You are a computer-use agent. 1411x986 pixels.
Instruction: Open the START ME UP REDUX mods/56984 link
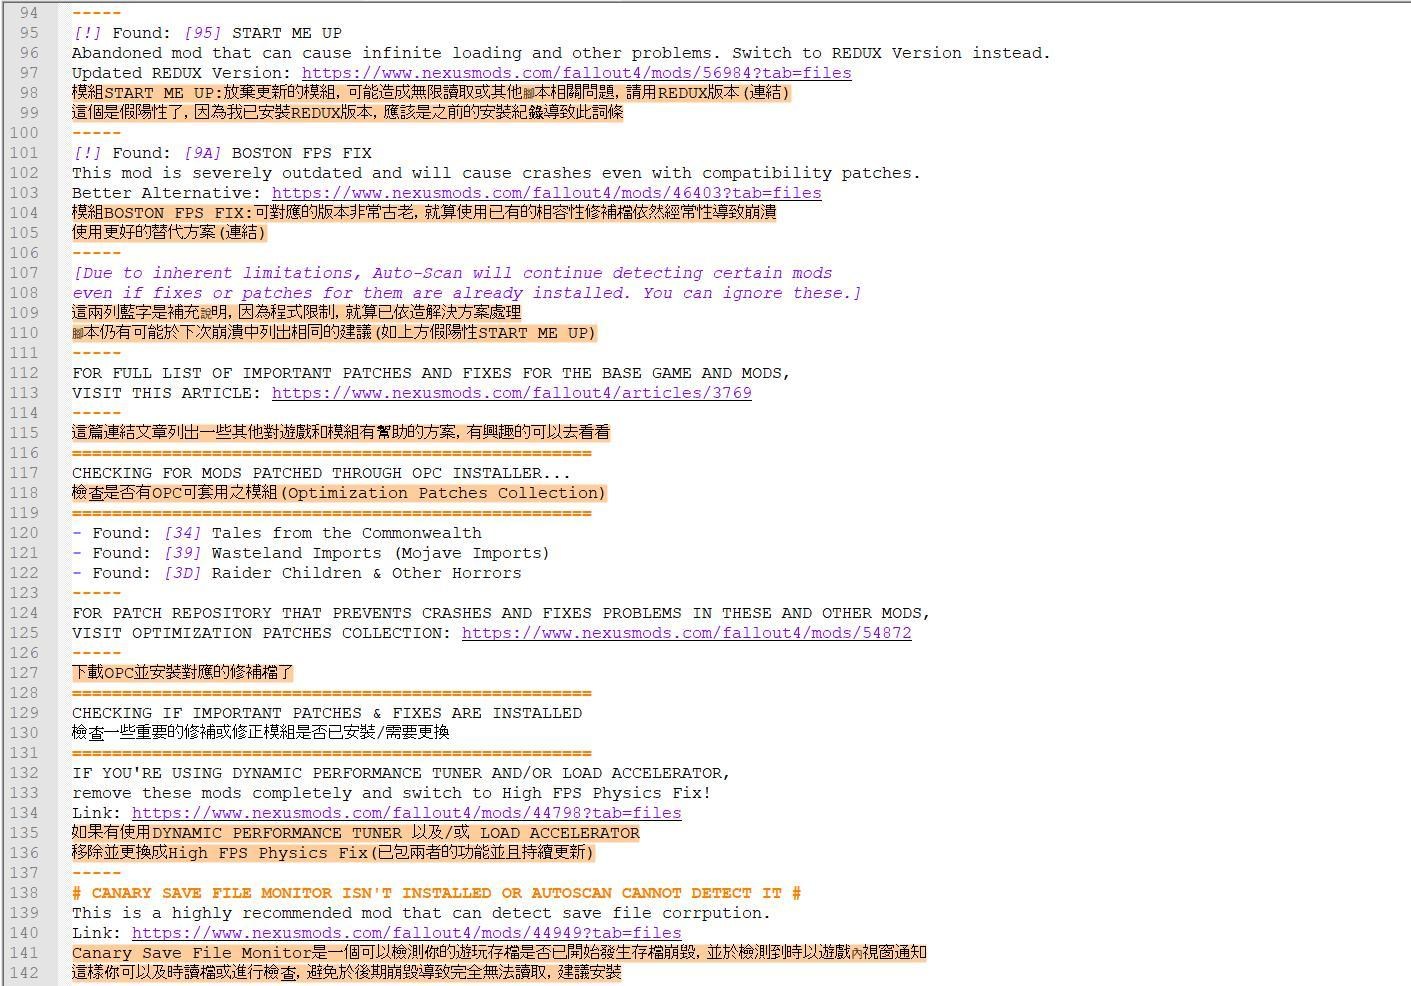(x=576, y=73)
